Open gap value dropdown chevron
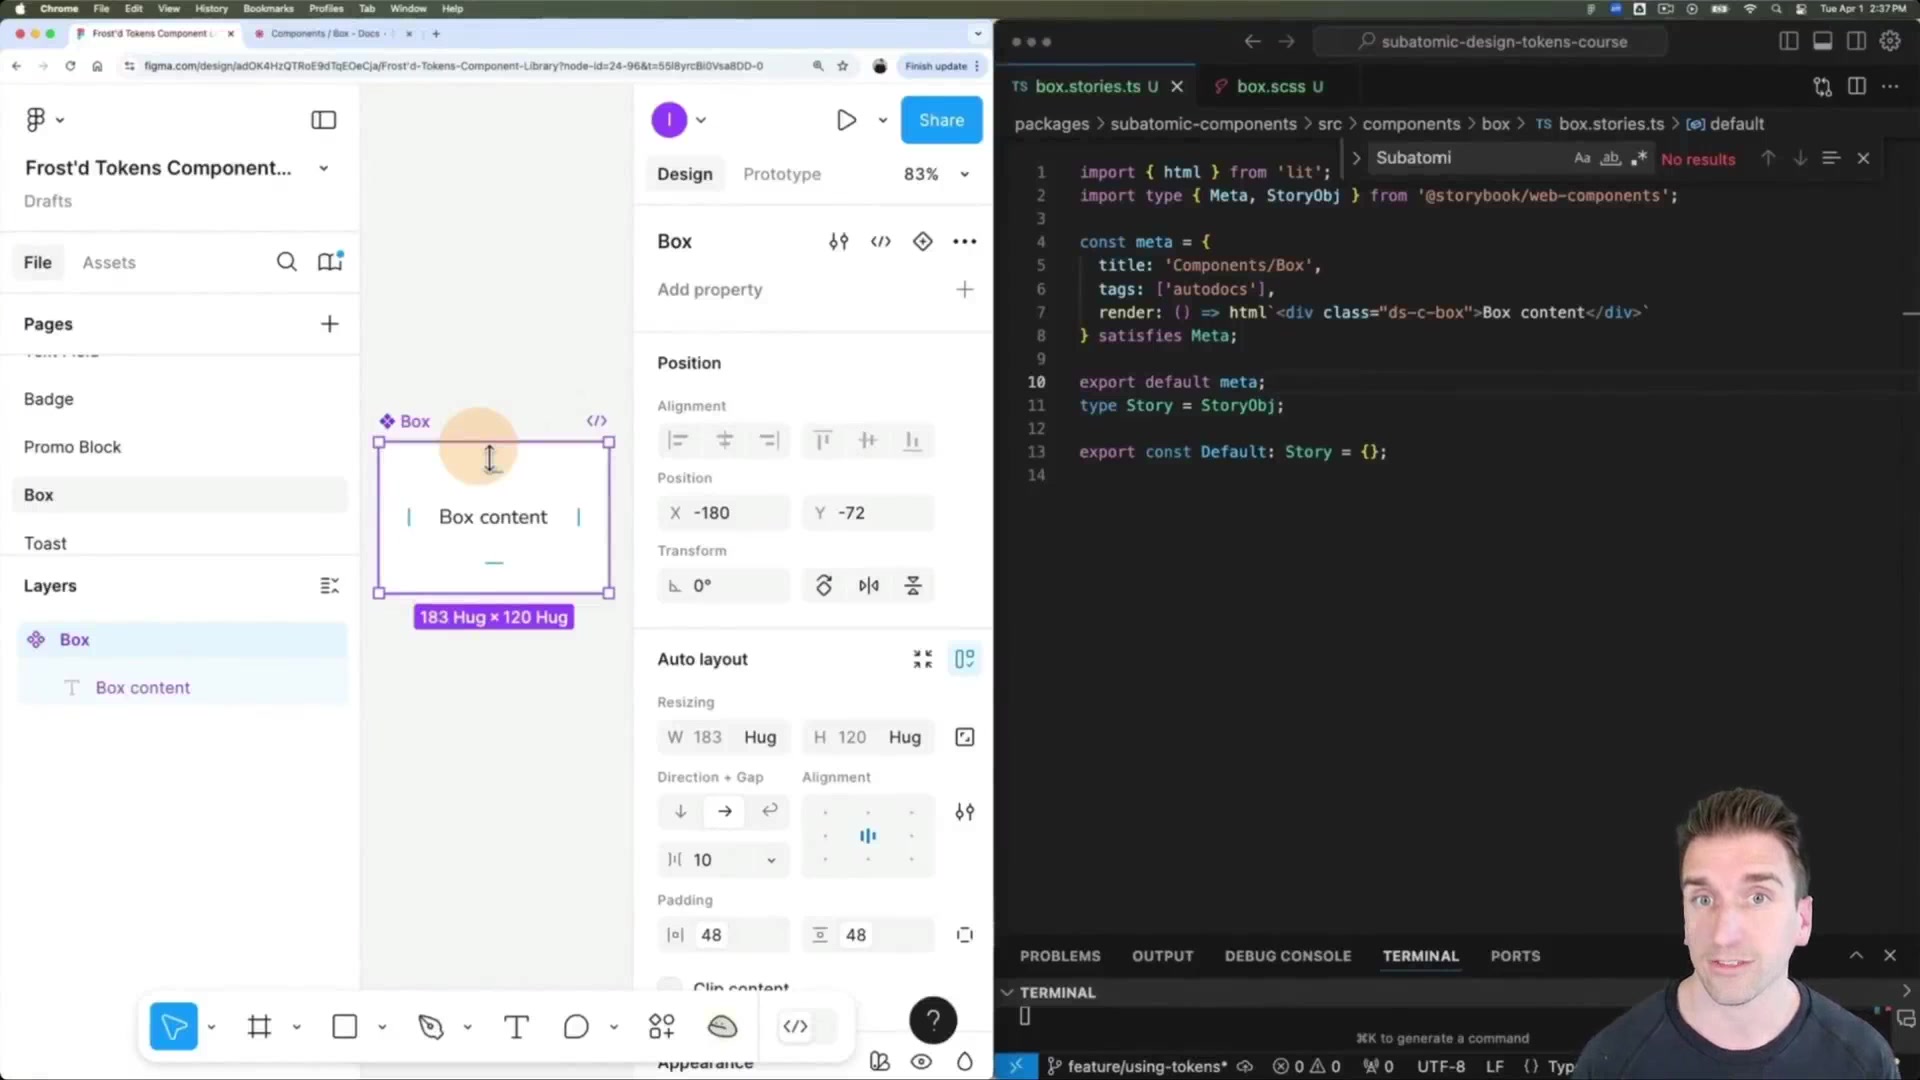The height and width of the screenshot is (1080, 1920). click(771, 861)
